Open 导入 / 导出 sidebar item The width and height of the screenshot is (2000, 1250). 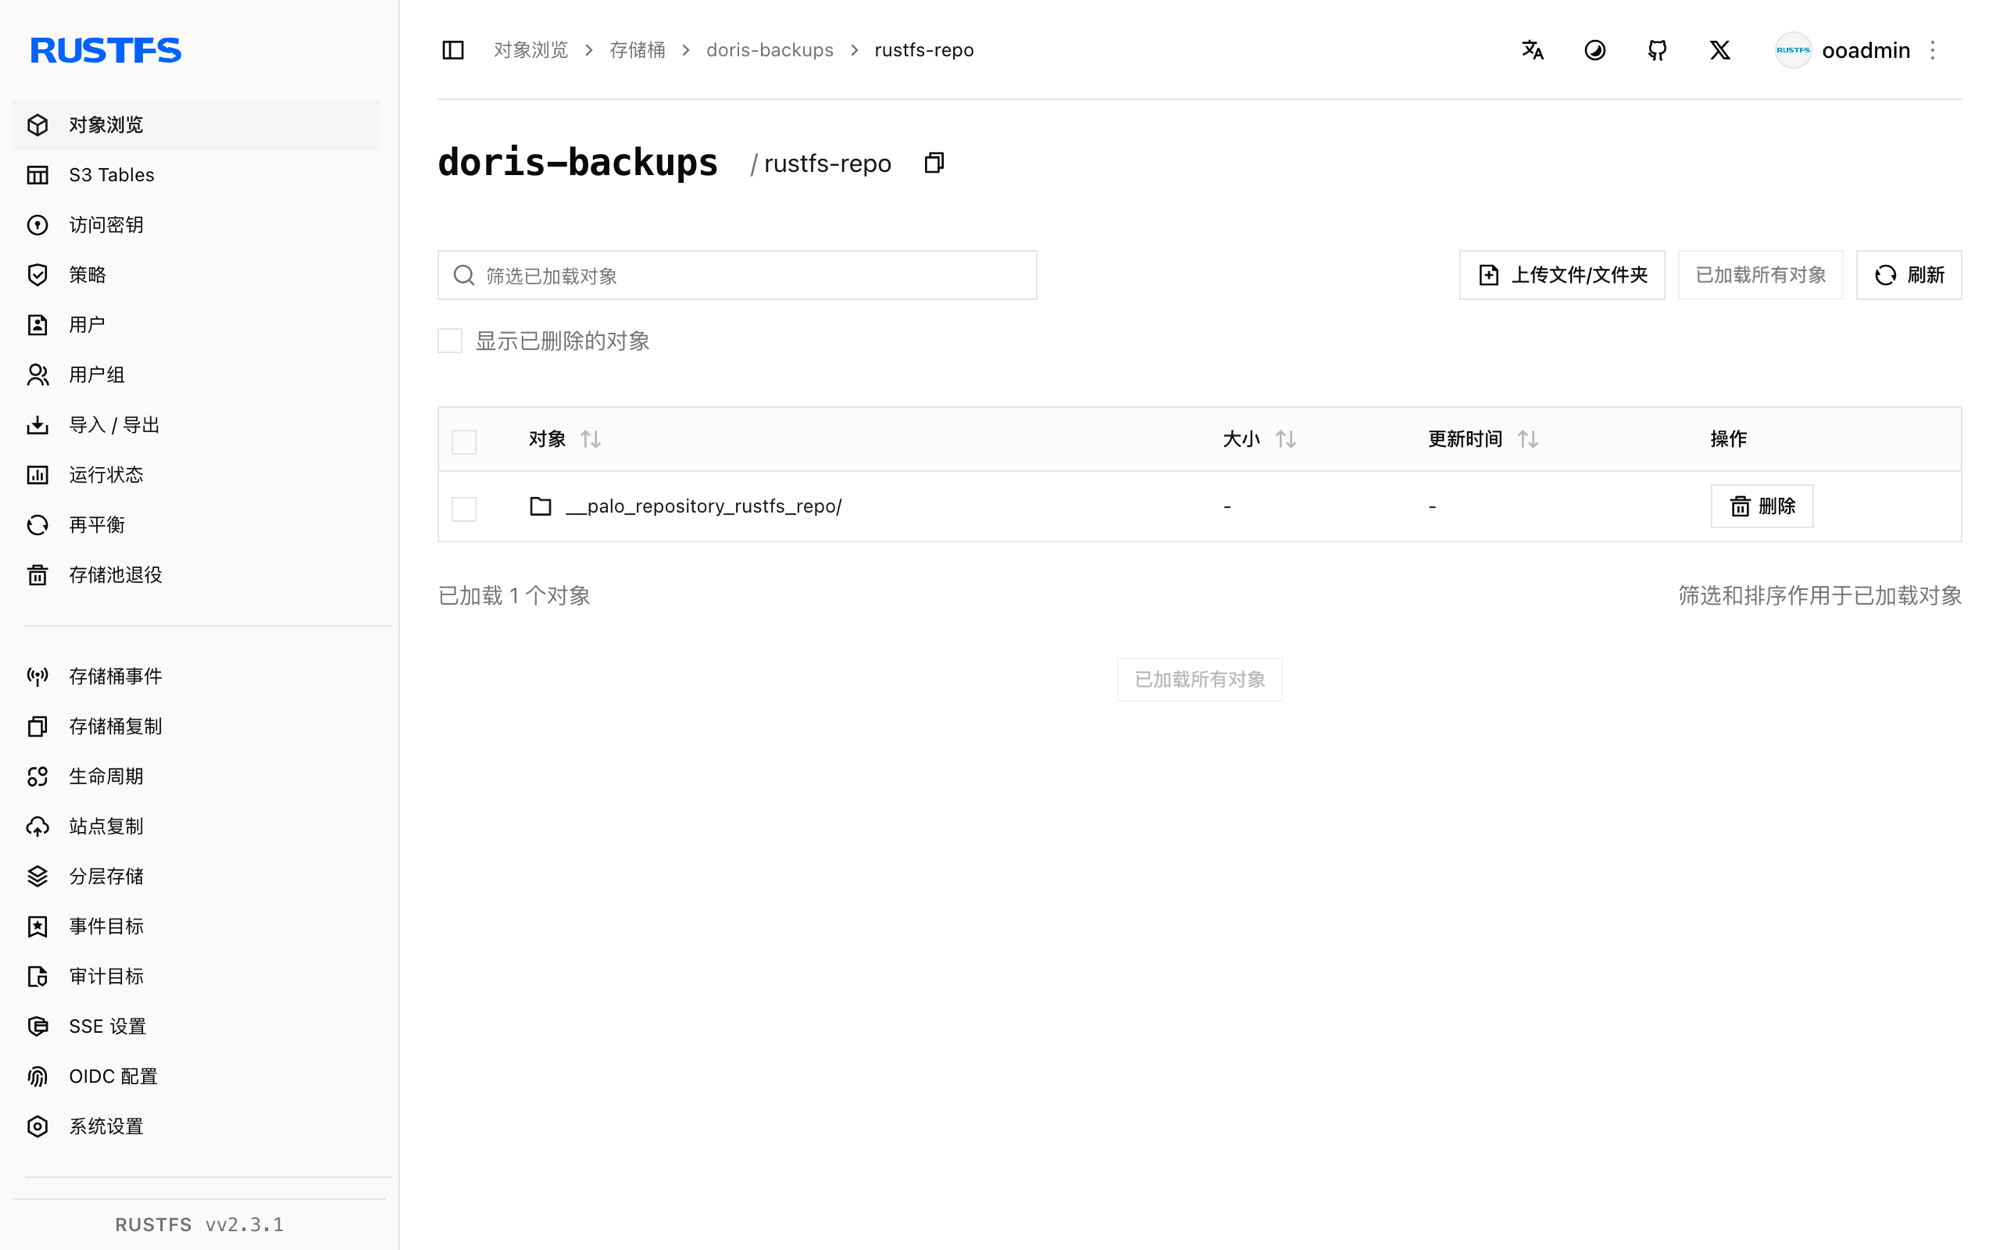coord(196,425)
